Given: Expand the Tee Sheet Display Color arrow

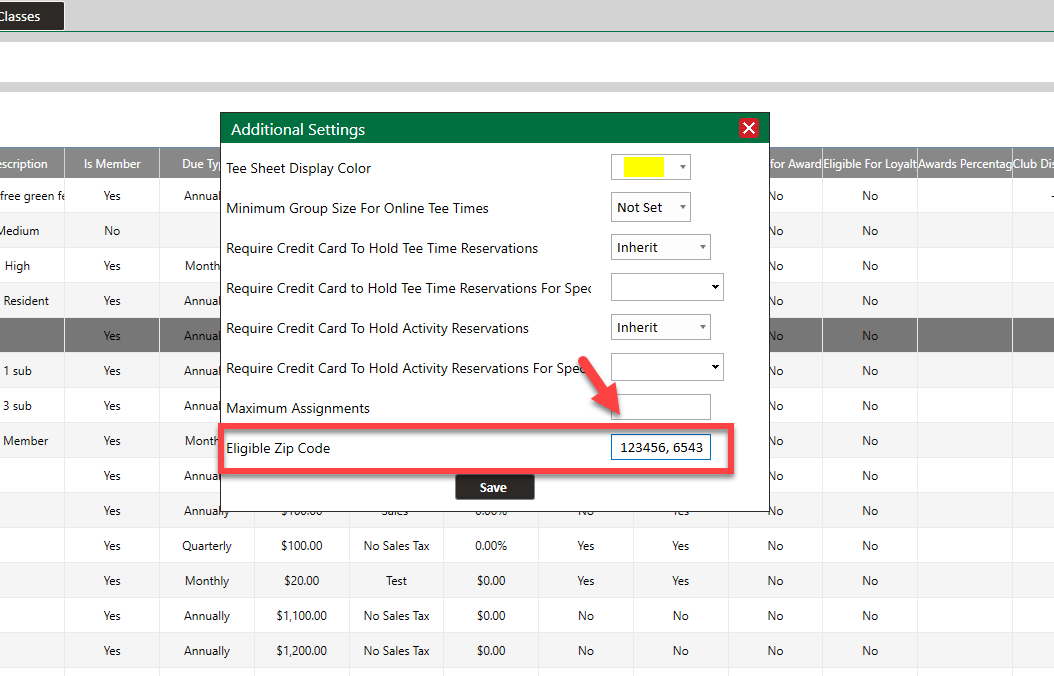Looking at the screenshot, I should (682, 168).
